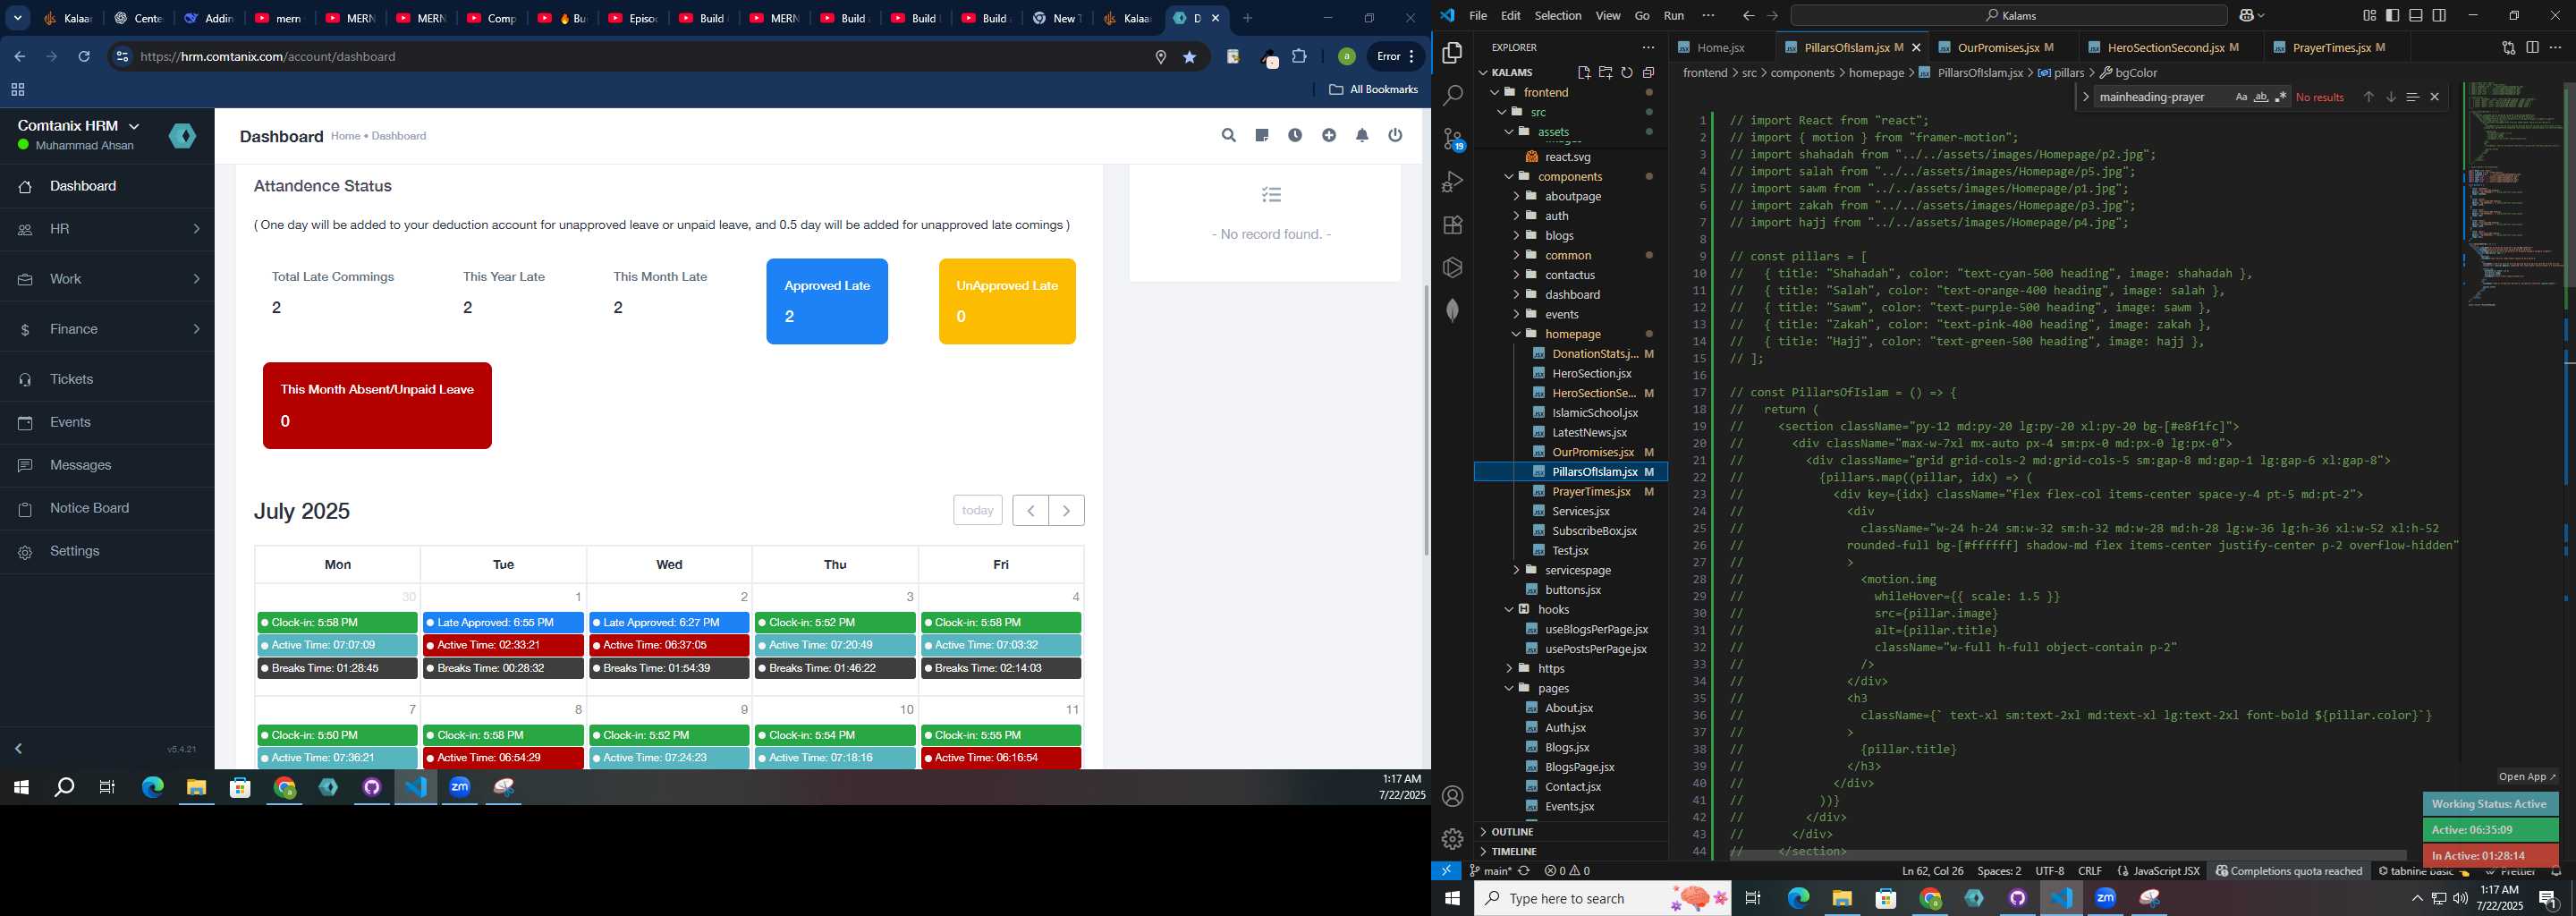This screenshot has height=916, width=2576.
Task: Go to next month in calendar
Action: pos(1067,510)
